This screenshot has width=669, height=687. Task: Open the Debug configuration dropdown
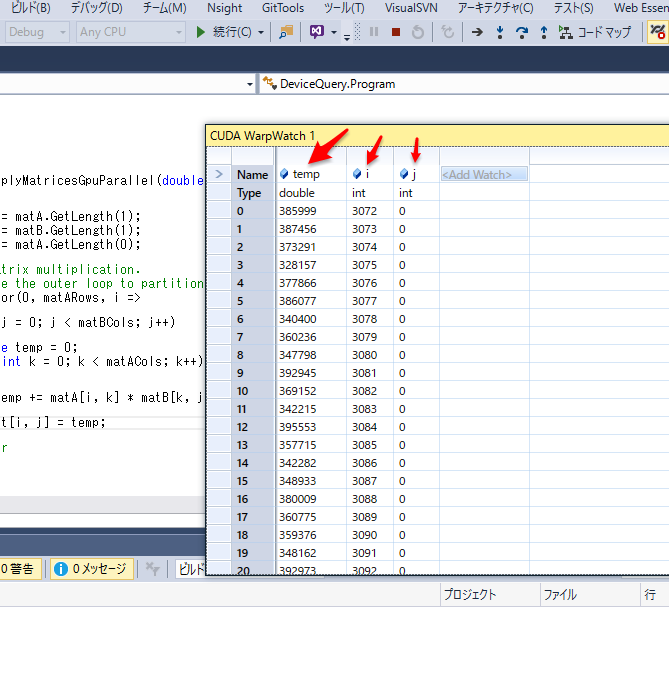pyautogui.click(x=37, y=32)
